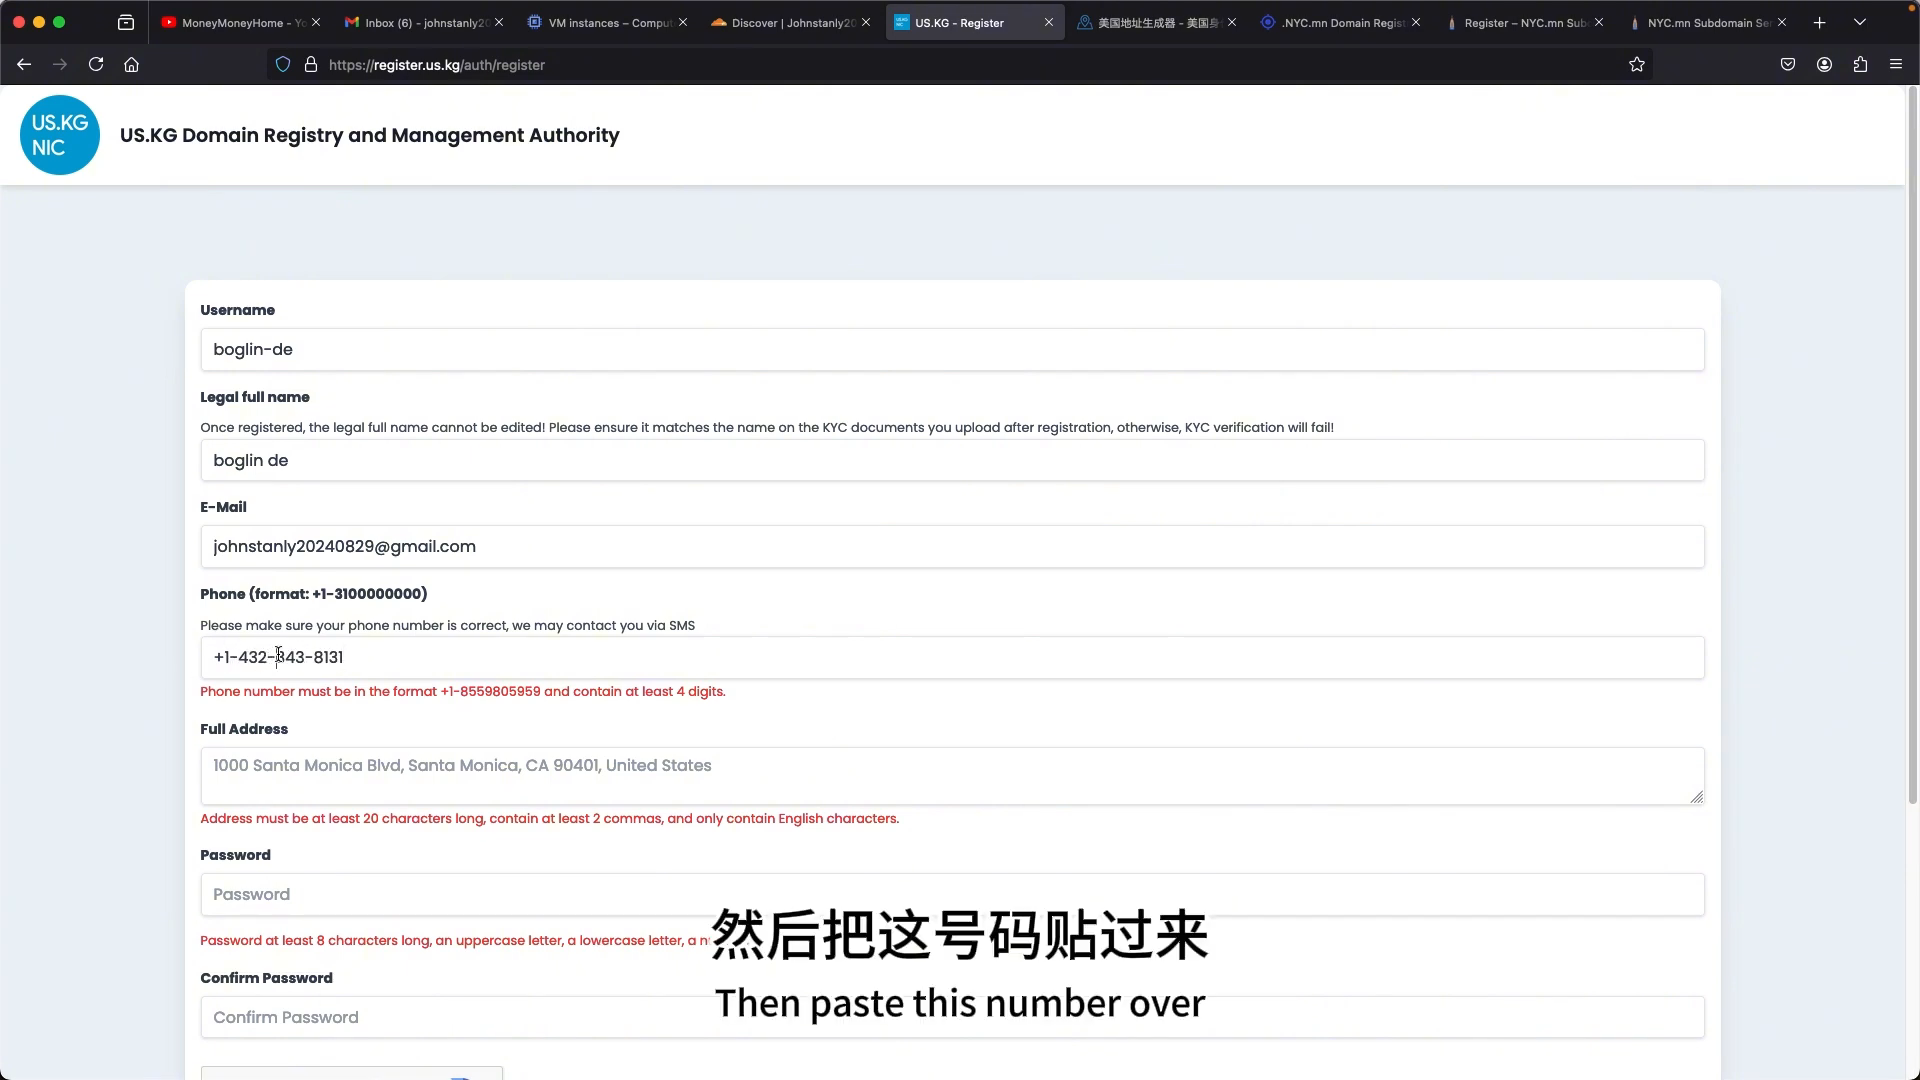
Task: Click the Confirm Password field
Action: coord(952,1017)
